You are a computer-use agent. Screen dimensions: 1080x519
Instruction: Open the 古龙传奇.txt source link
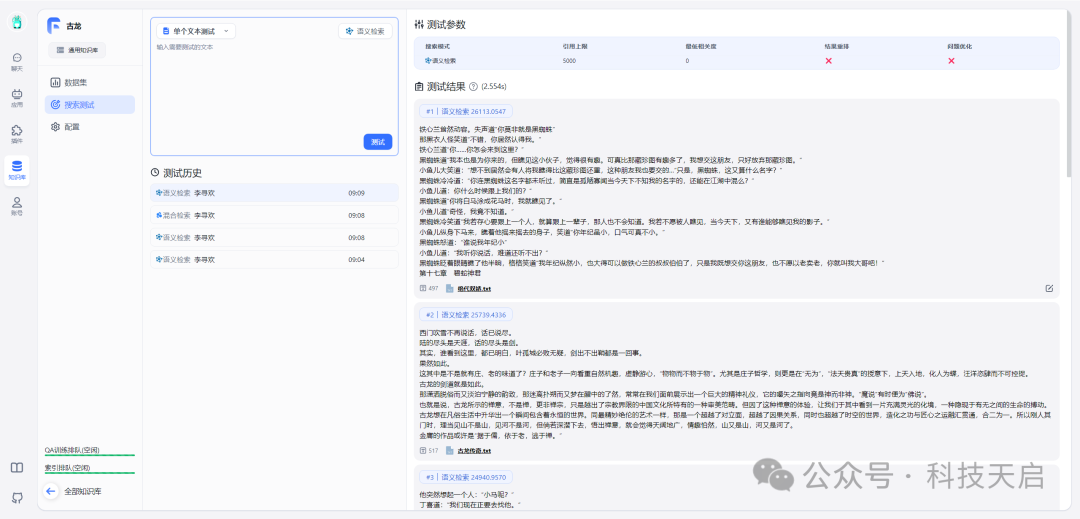pos(474,451)
